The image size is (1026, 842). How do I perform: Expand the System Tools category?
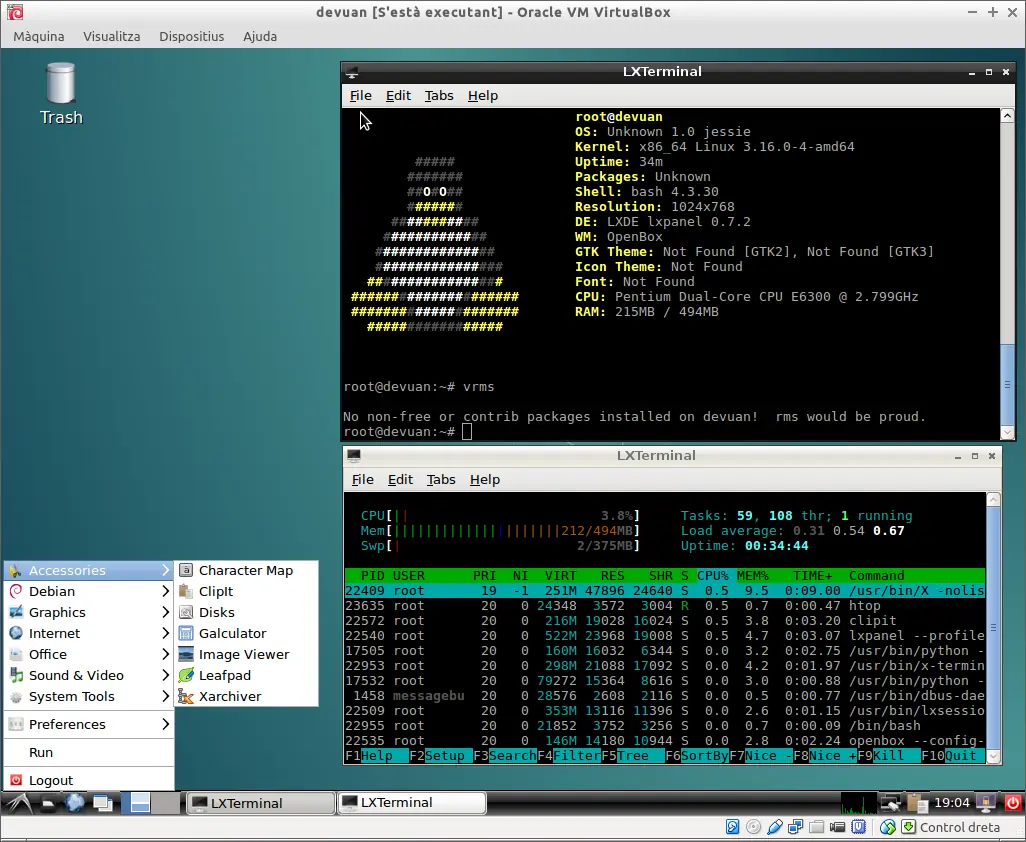(89, 696)
